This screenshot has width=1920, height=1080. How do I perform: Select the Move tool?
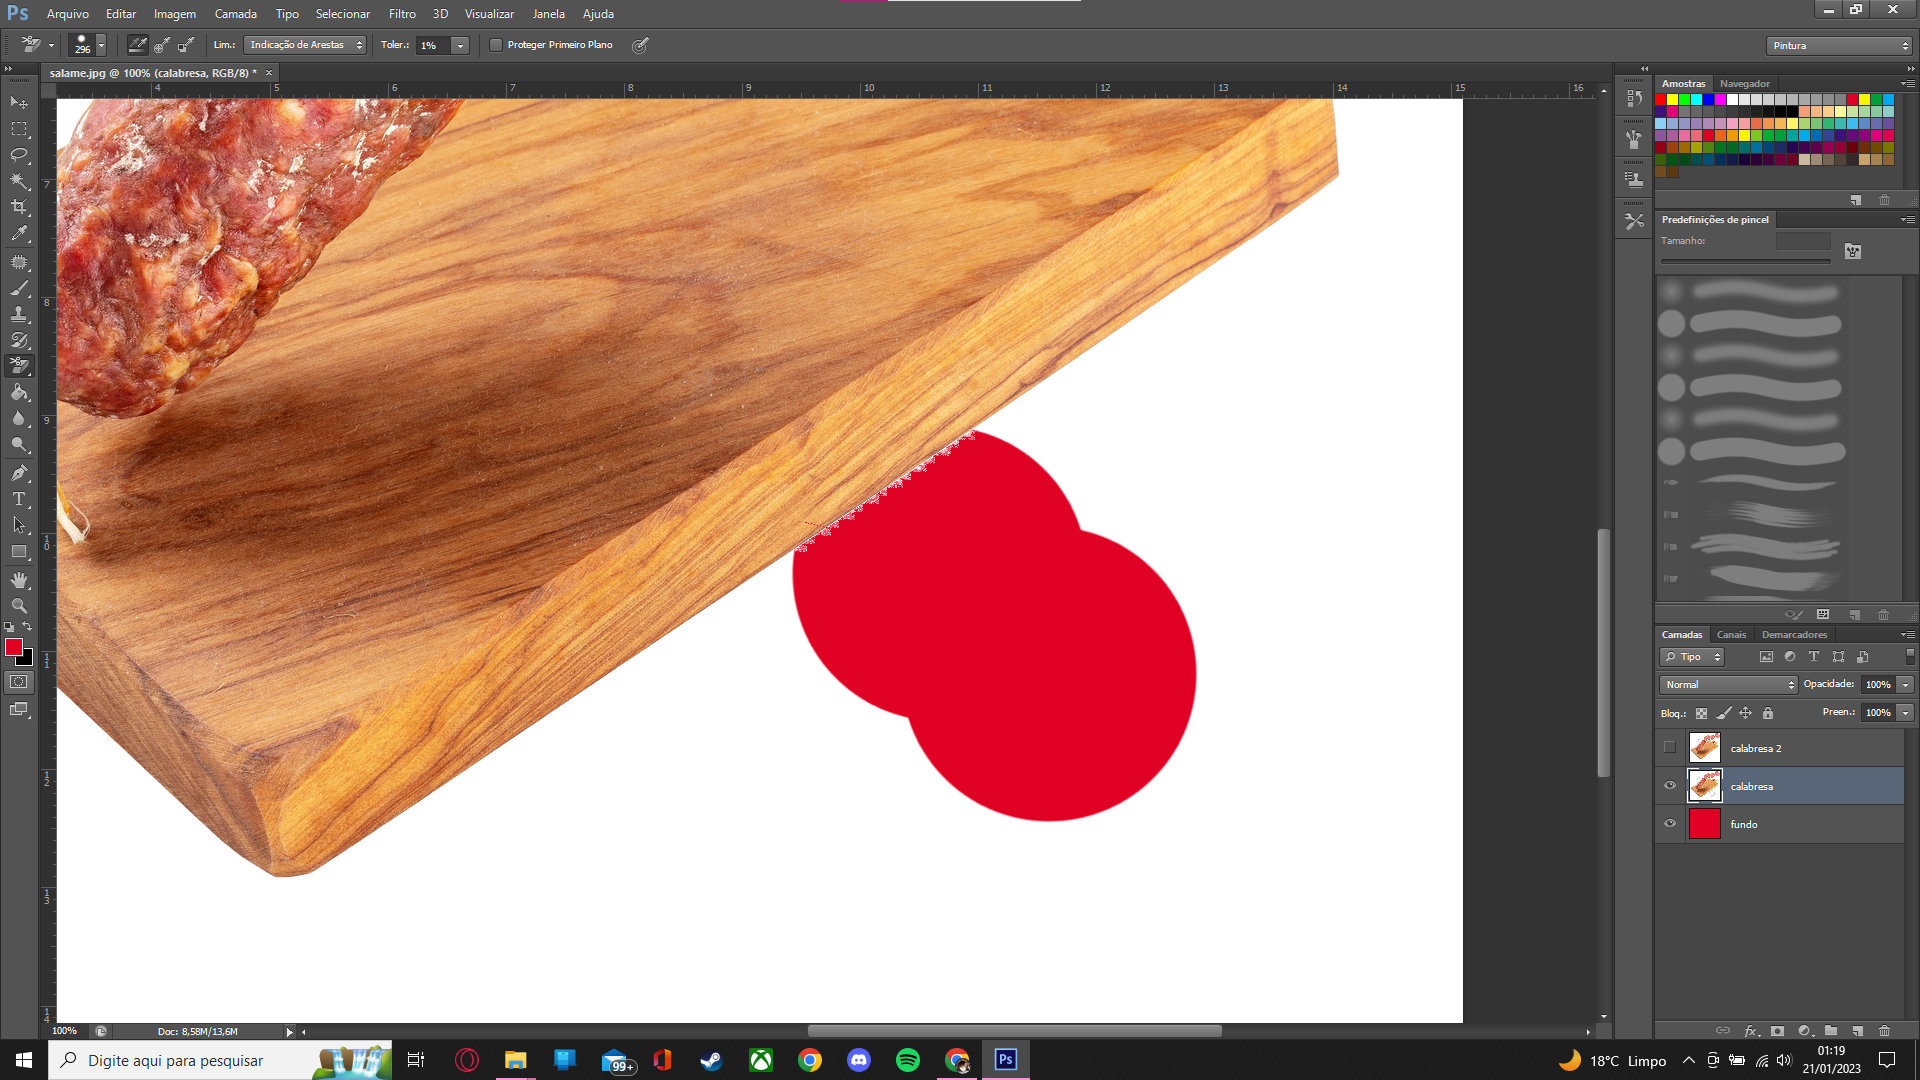pos(19,102)
